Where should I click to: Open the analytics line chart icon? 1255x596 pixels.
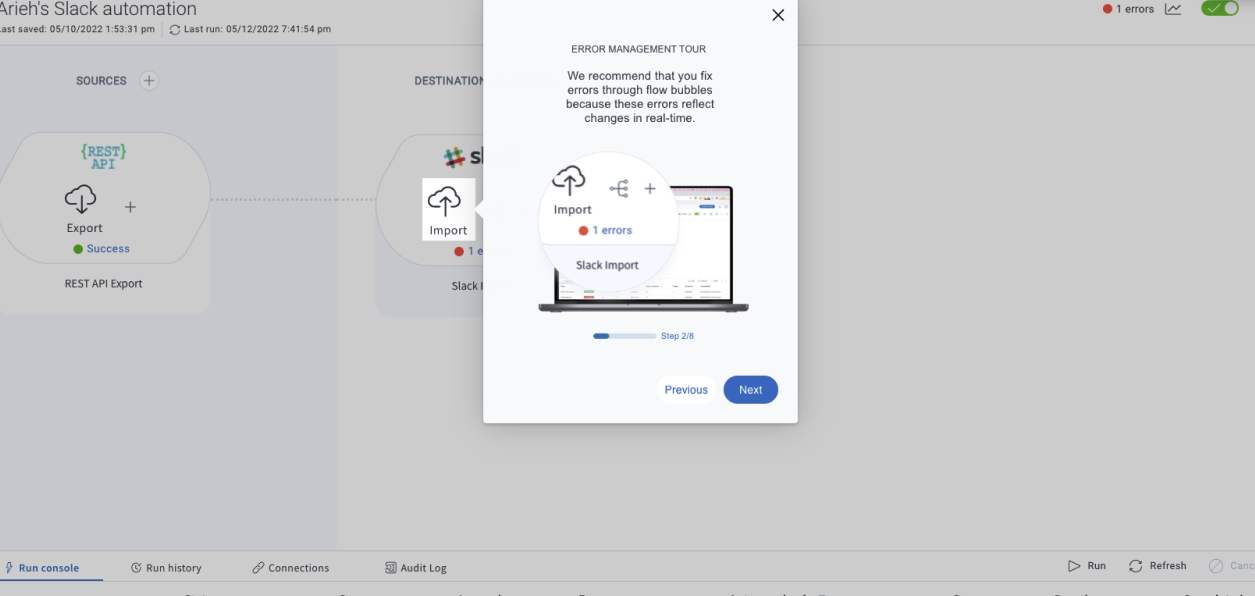click(1173, 9)
